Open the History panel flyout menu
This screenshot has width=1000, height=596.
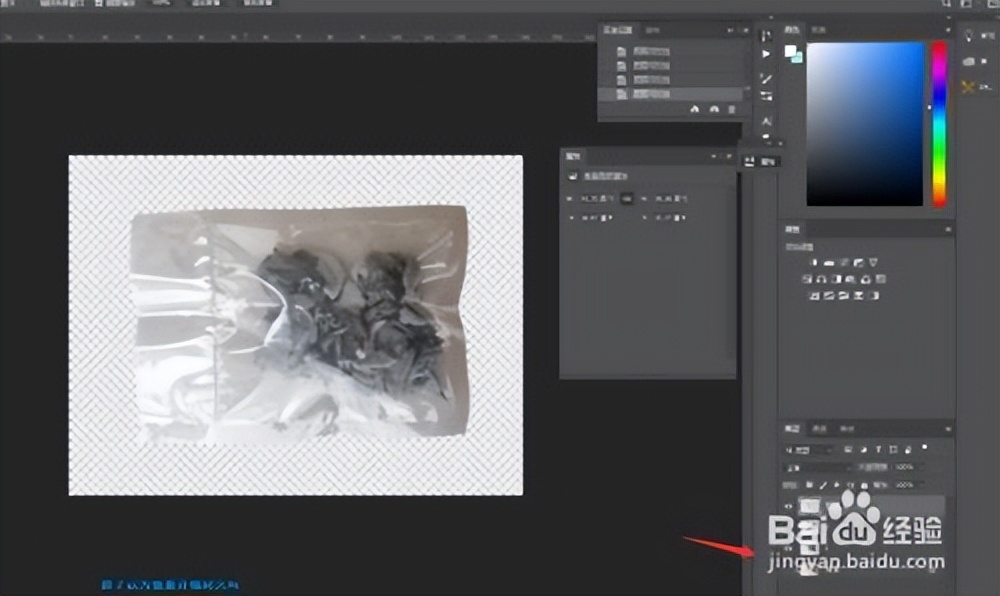click(743, 31)
